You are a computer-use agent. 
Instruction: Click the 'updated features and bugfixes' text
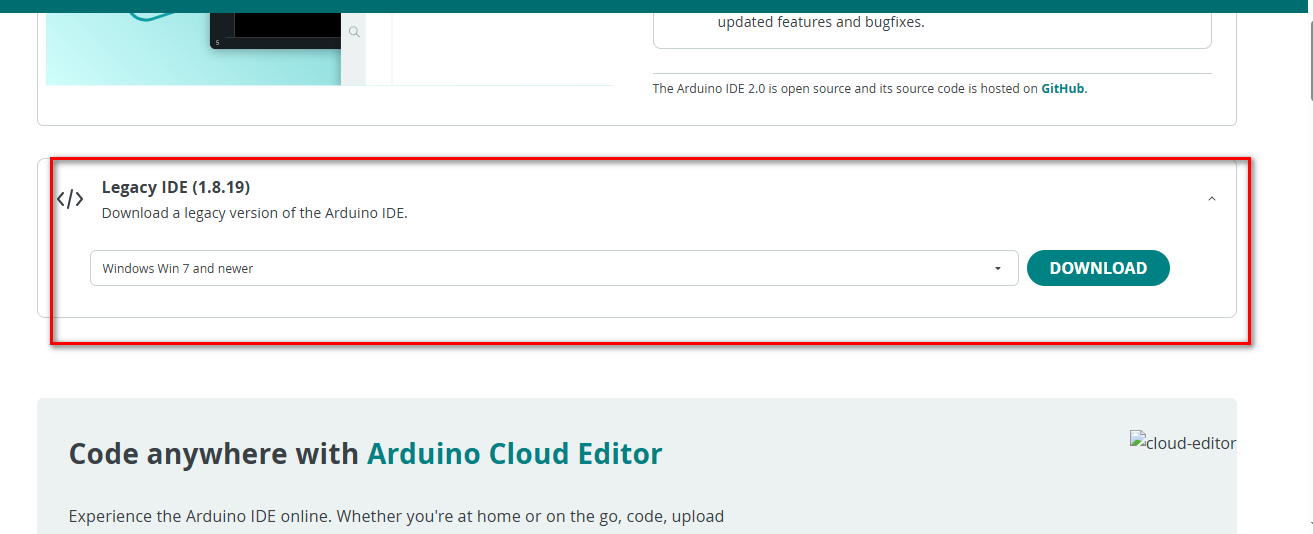pos(821,22)
